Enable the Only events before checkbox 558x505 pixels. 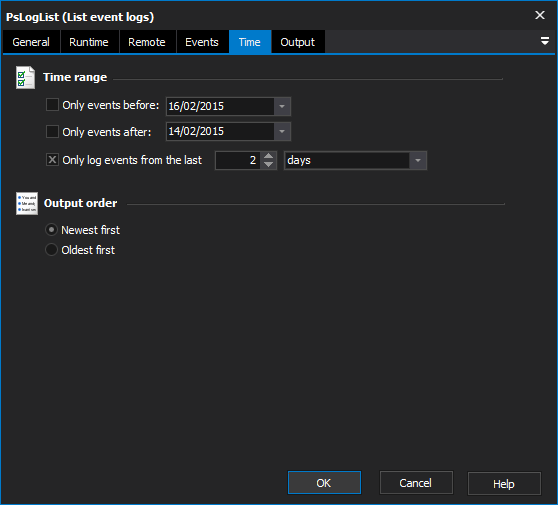pyautogui.click(x=52, y=105)
